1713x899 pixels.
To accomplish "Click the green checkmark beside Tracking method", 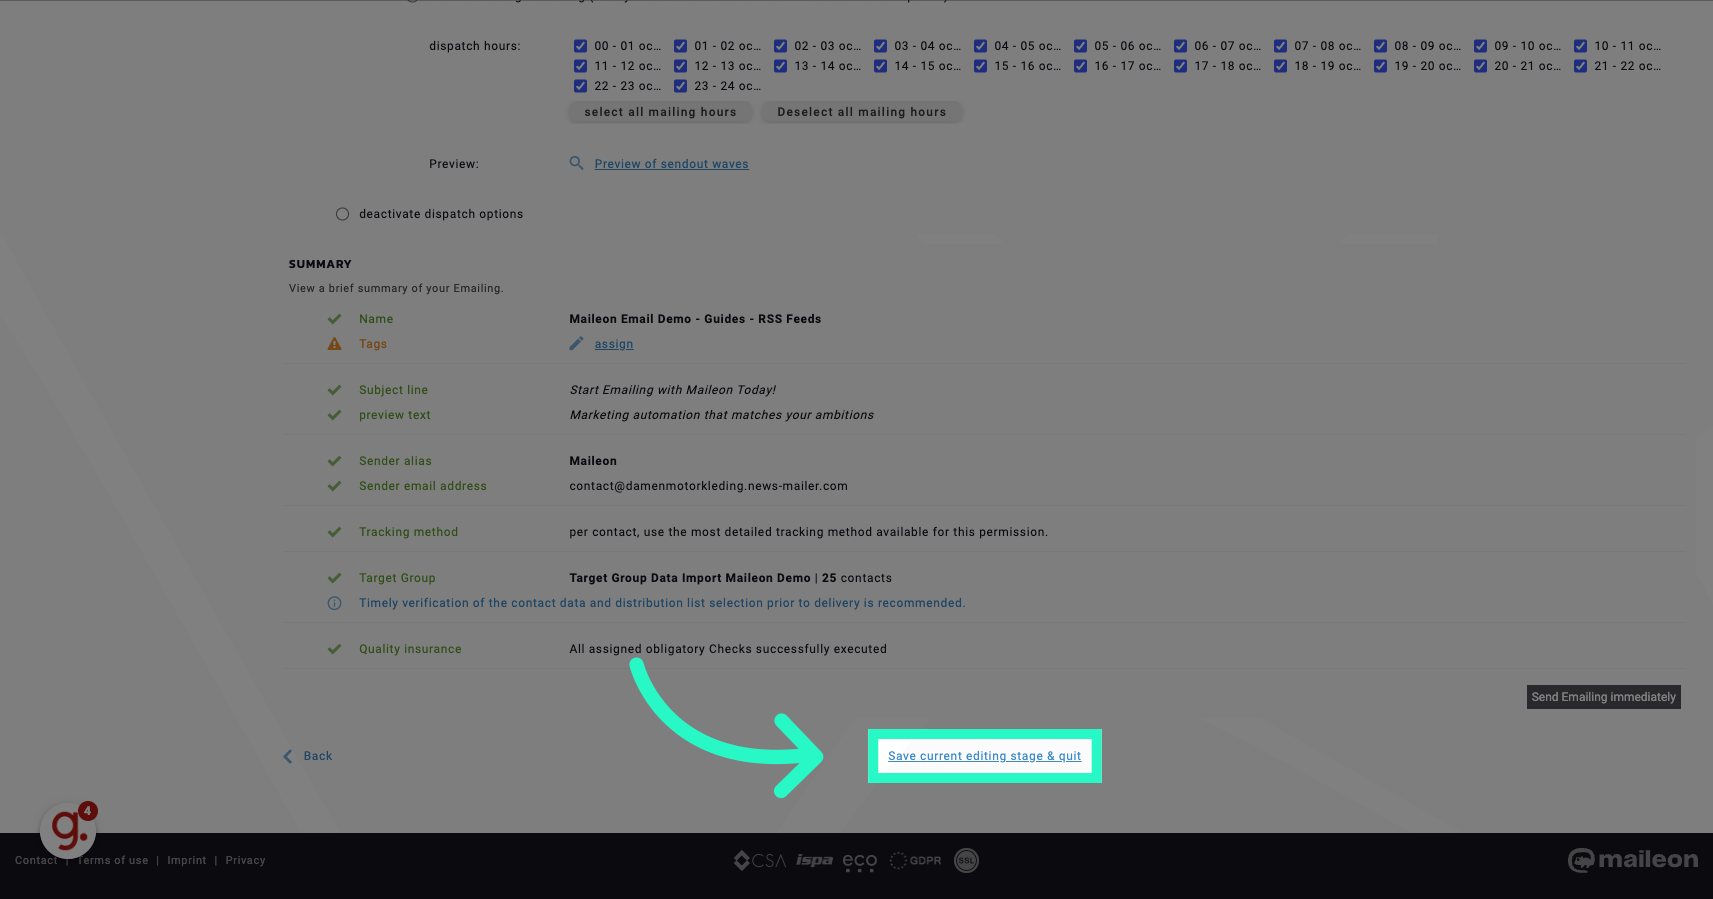I will click(335, 532).
